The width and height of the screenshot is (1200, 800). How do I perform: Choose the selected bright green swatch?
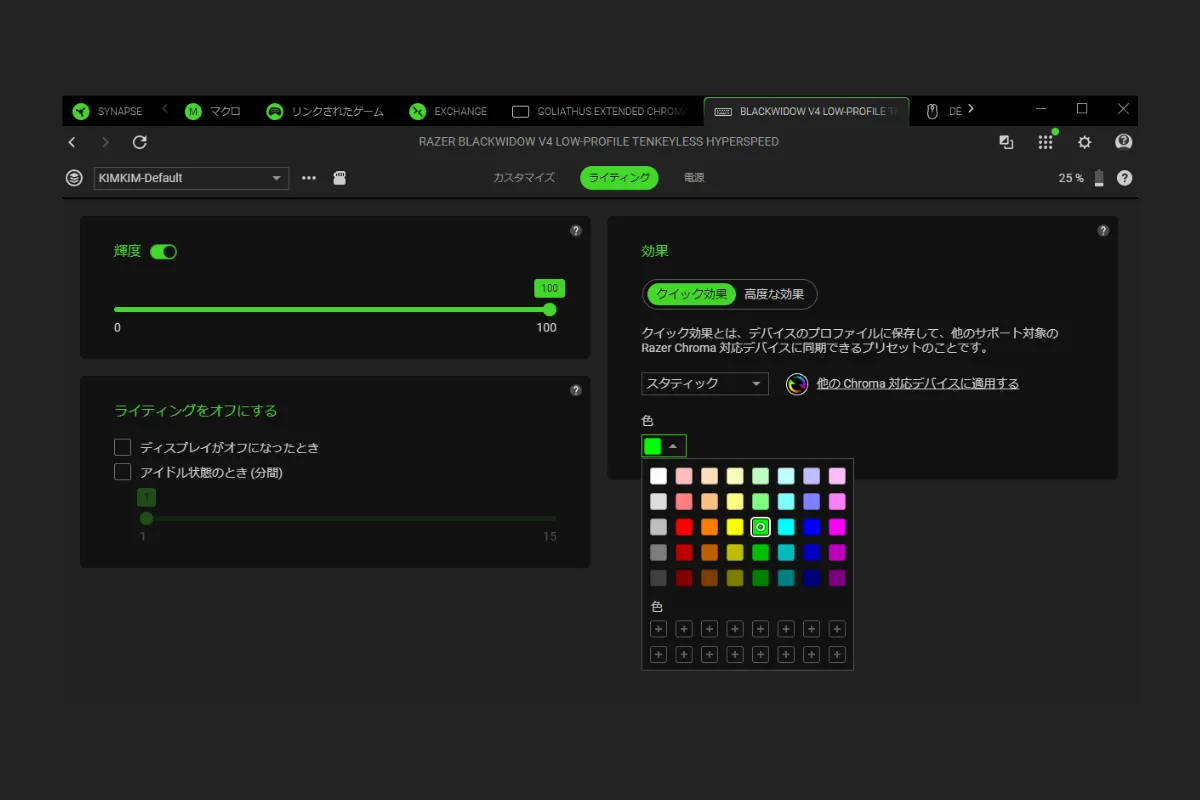[760, 527]
